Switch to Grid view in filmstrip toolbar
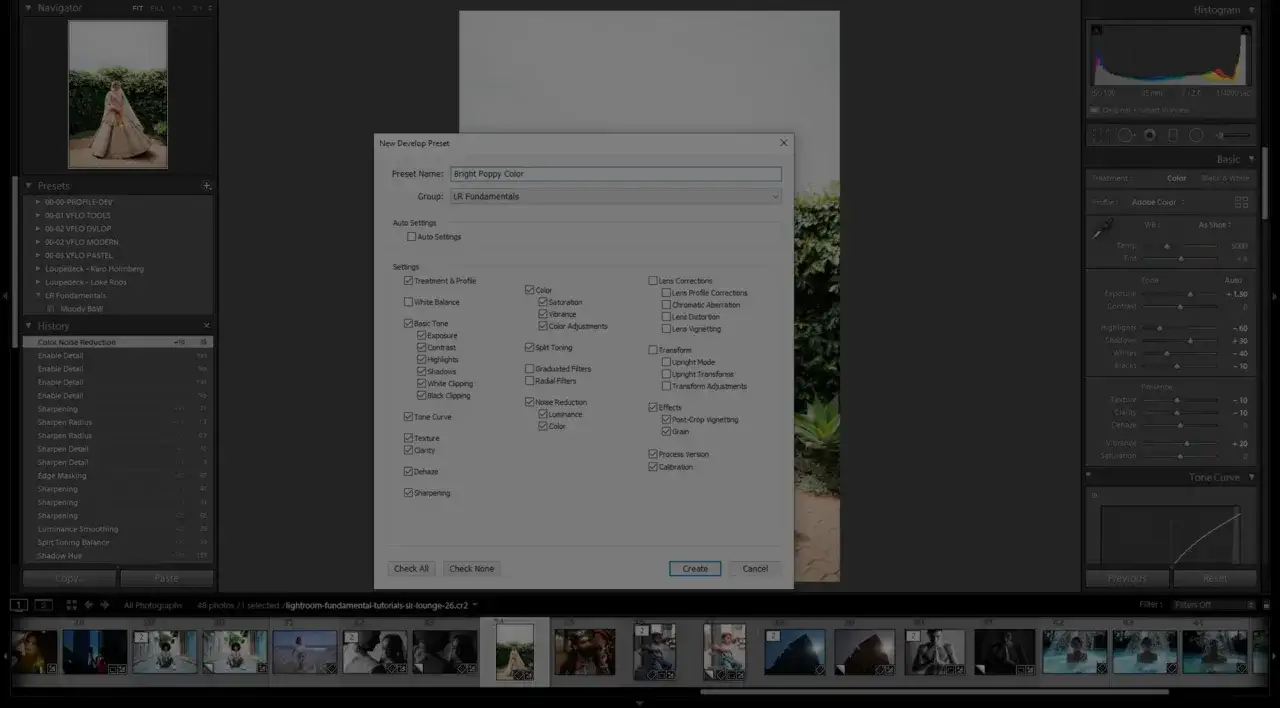This screenshot has height=708, width=1280. point(71,605)
